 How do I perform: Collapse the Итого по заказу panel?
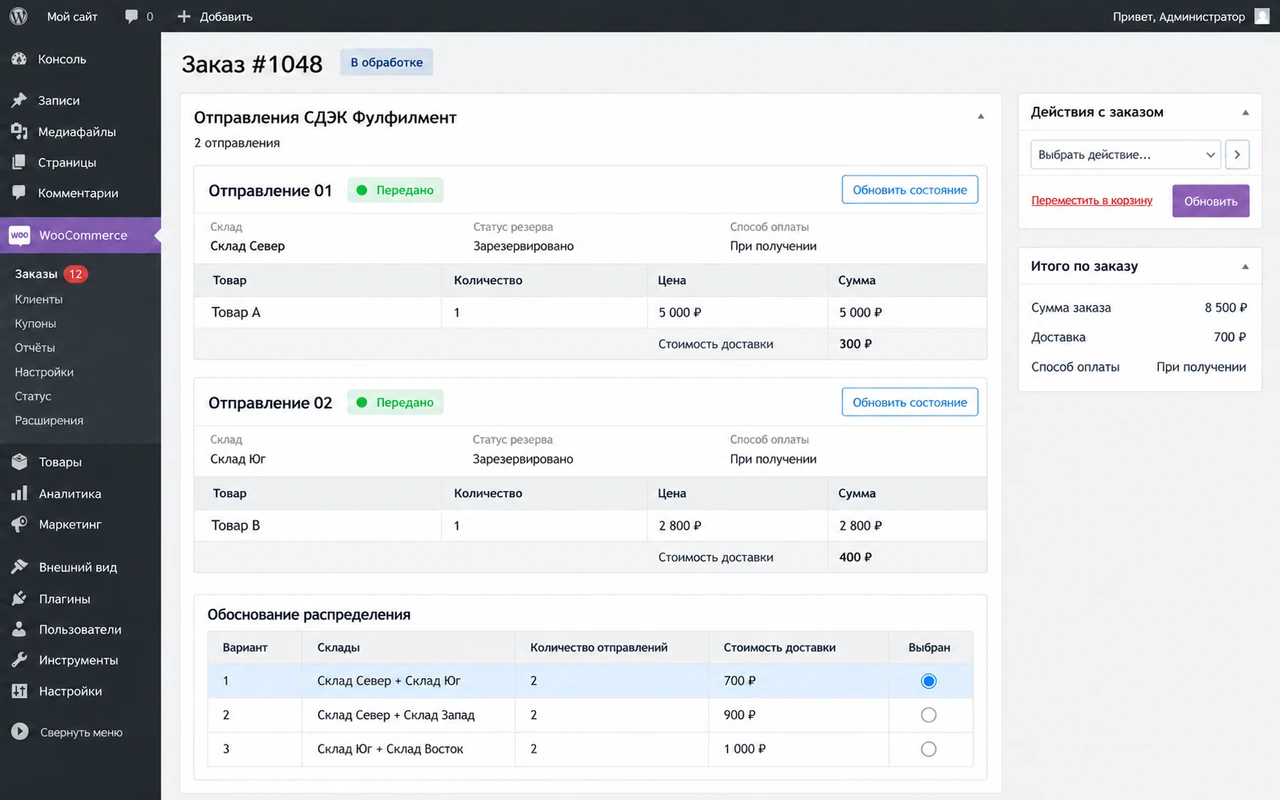(1245, 267)
